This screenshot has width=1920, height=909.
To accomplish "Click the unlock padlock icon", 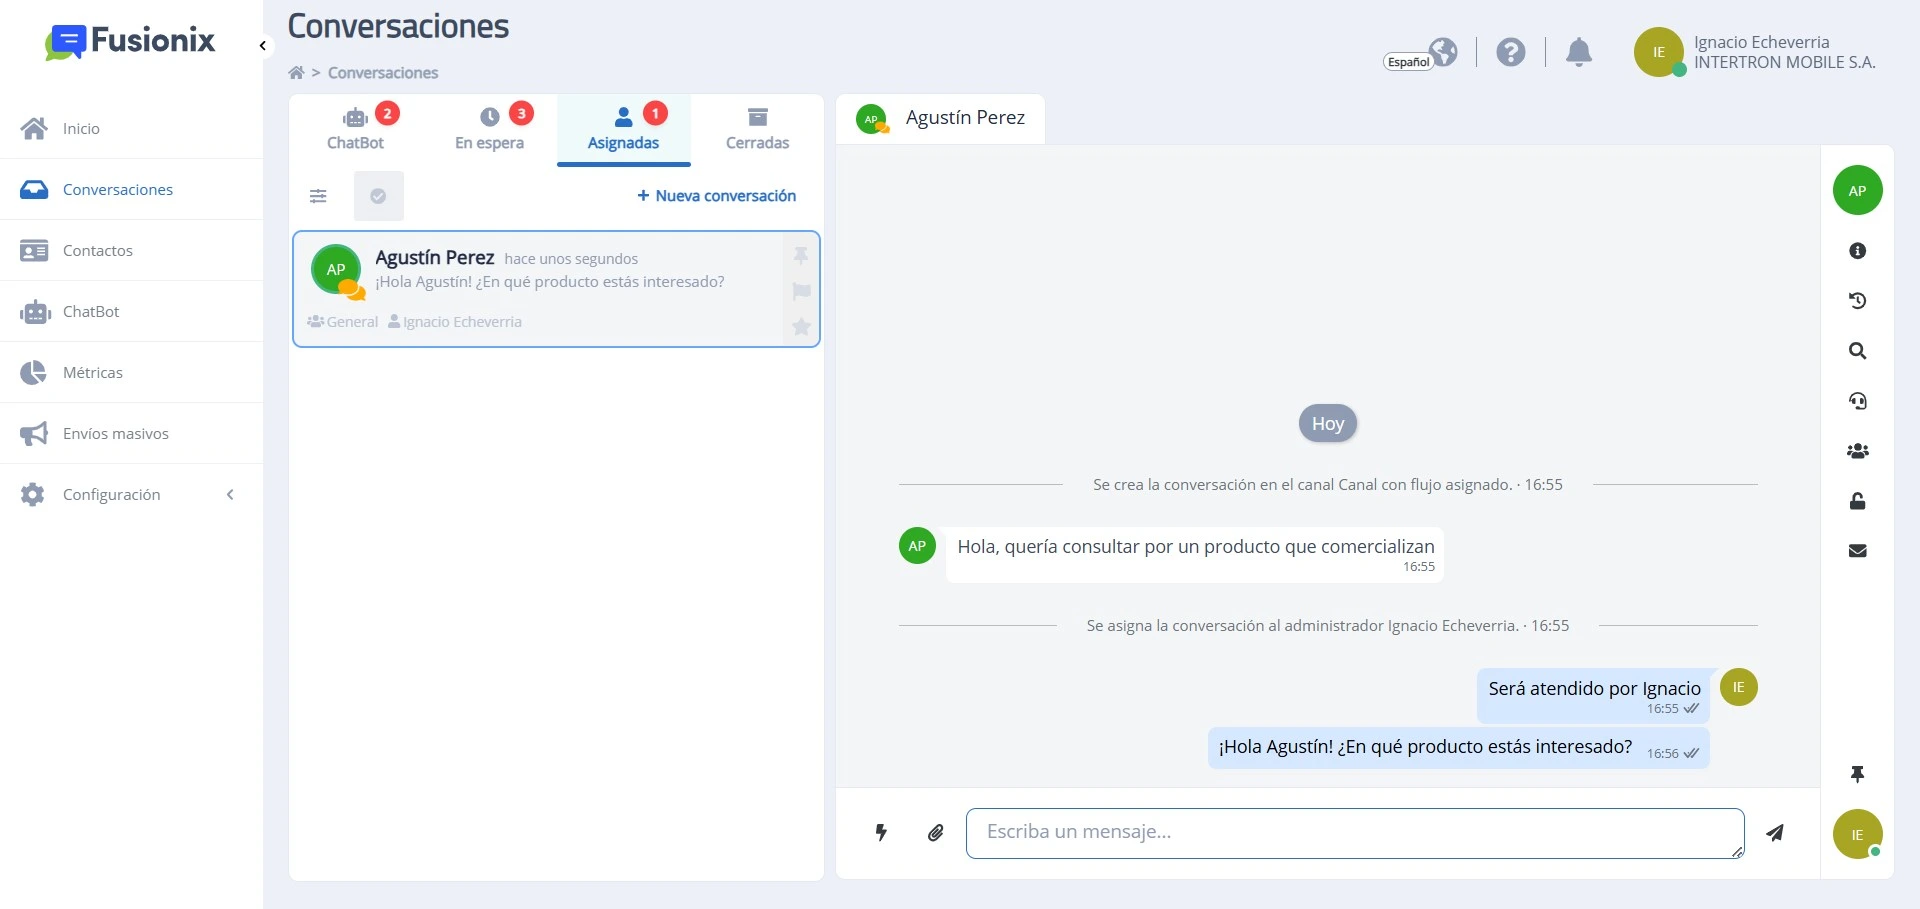I will pyautogui.click(x=1858, y=501).
